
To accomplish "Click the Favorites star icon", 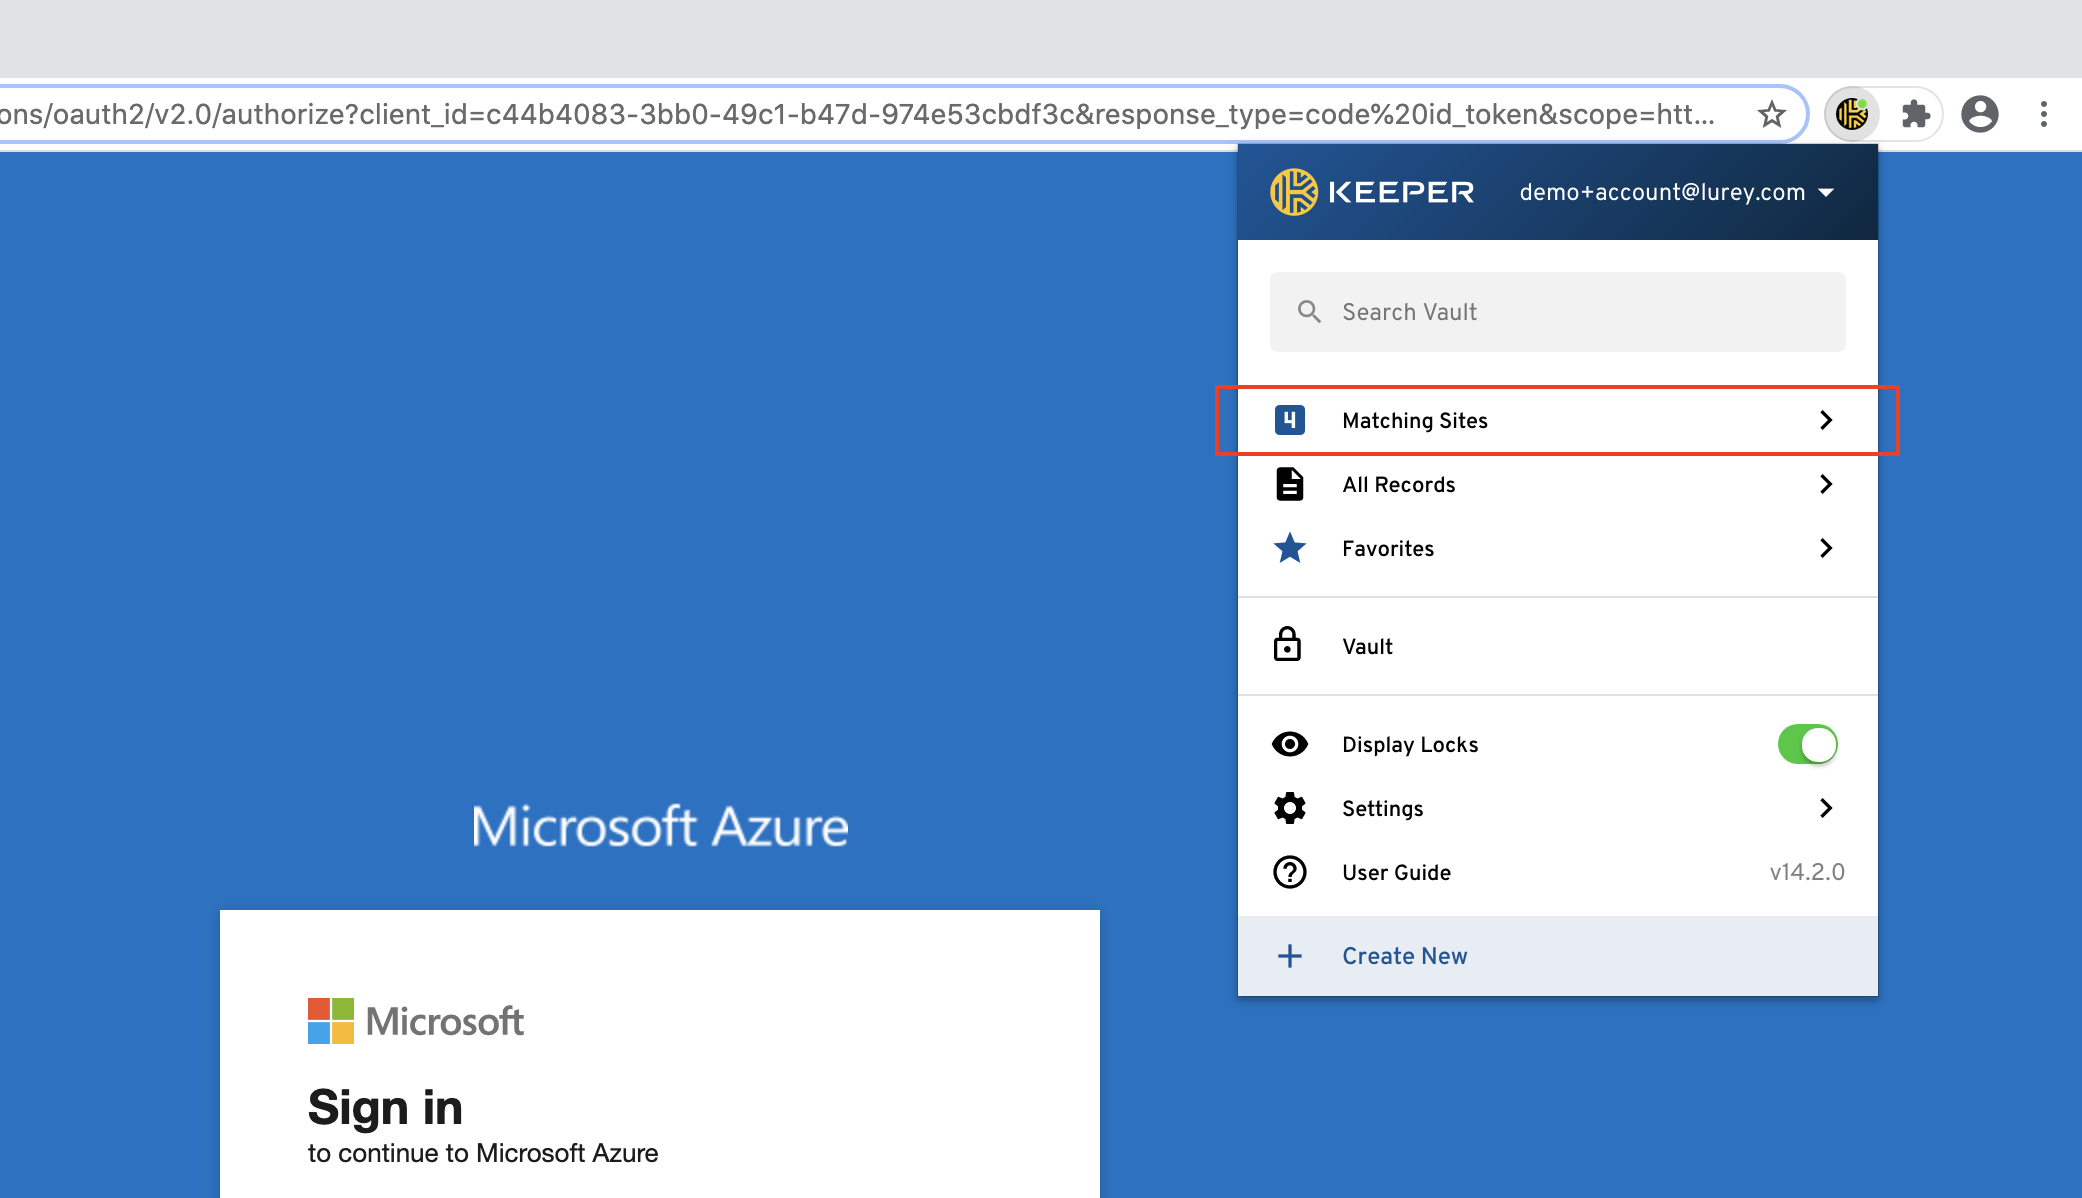I will pos(1290,548).
